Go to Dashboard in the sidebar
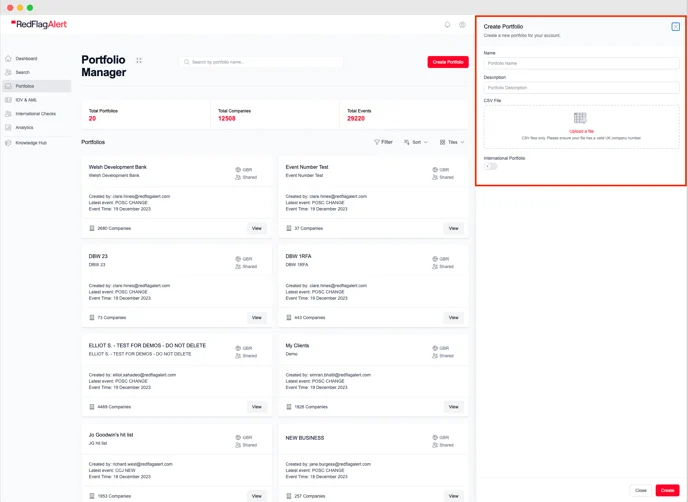The width and height of the screenshot is (688, 502). click(x=36, y=58)
